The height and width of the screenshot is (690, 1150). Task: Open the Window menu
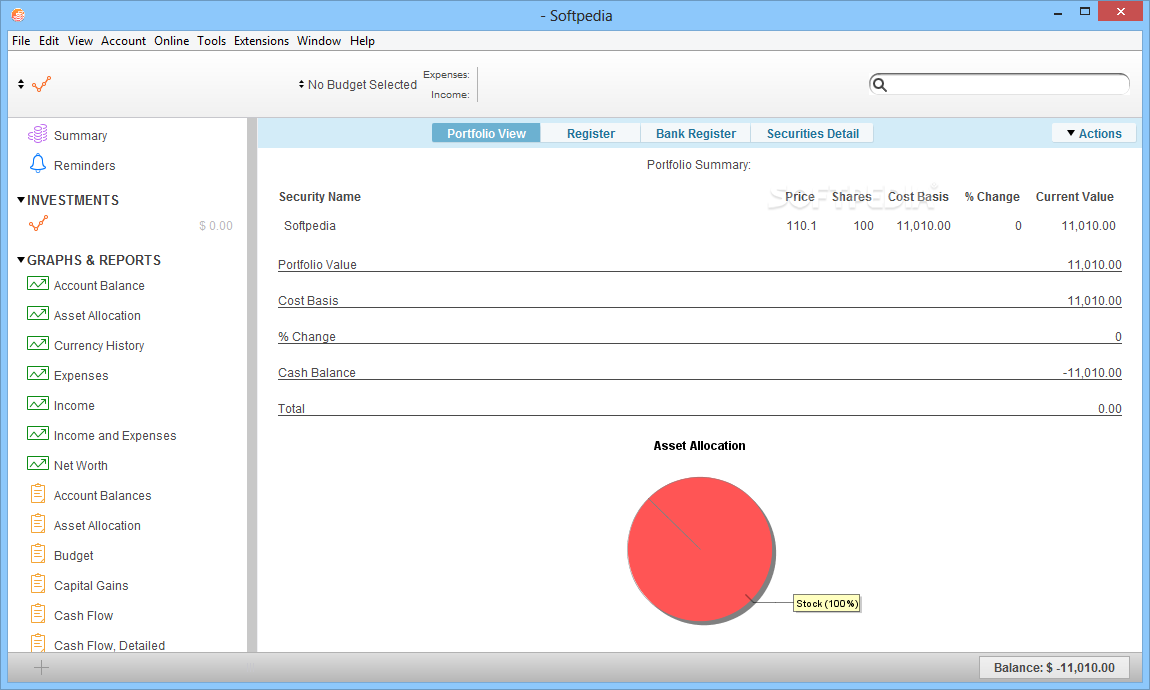click(318, 41)
